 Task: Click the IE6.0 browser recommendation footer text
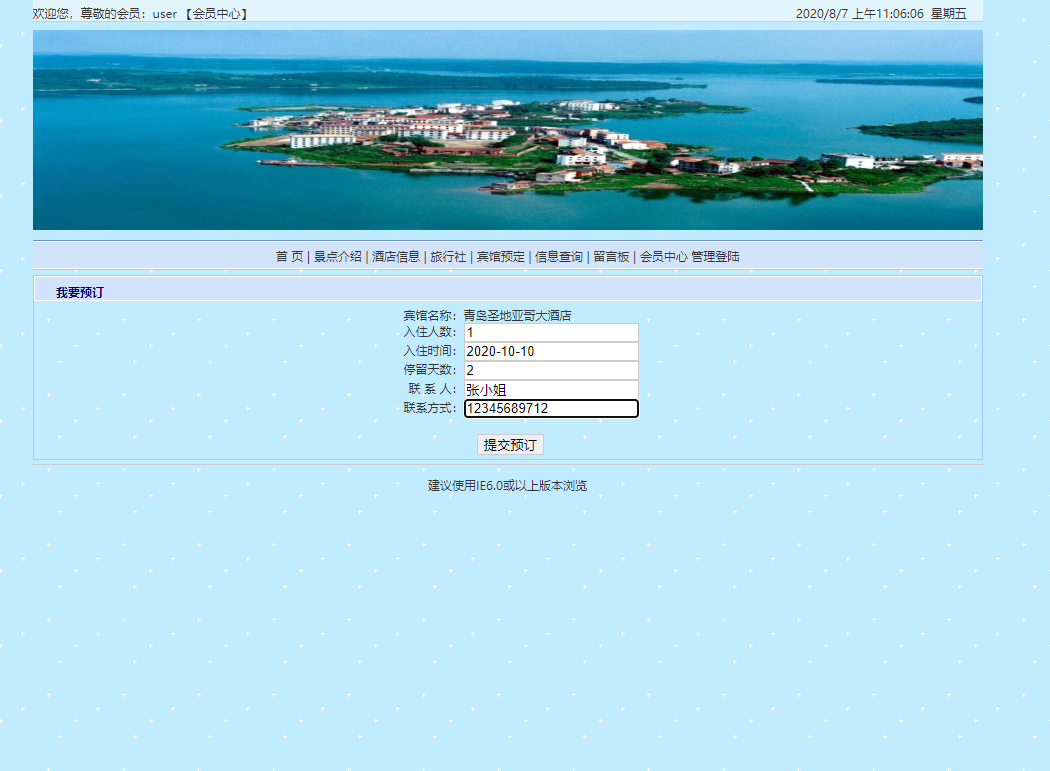pos(508,484)
